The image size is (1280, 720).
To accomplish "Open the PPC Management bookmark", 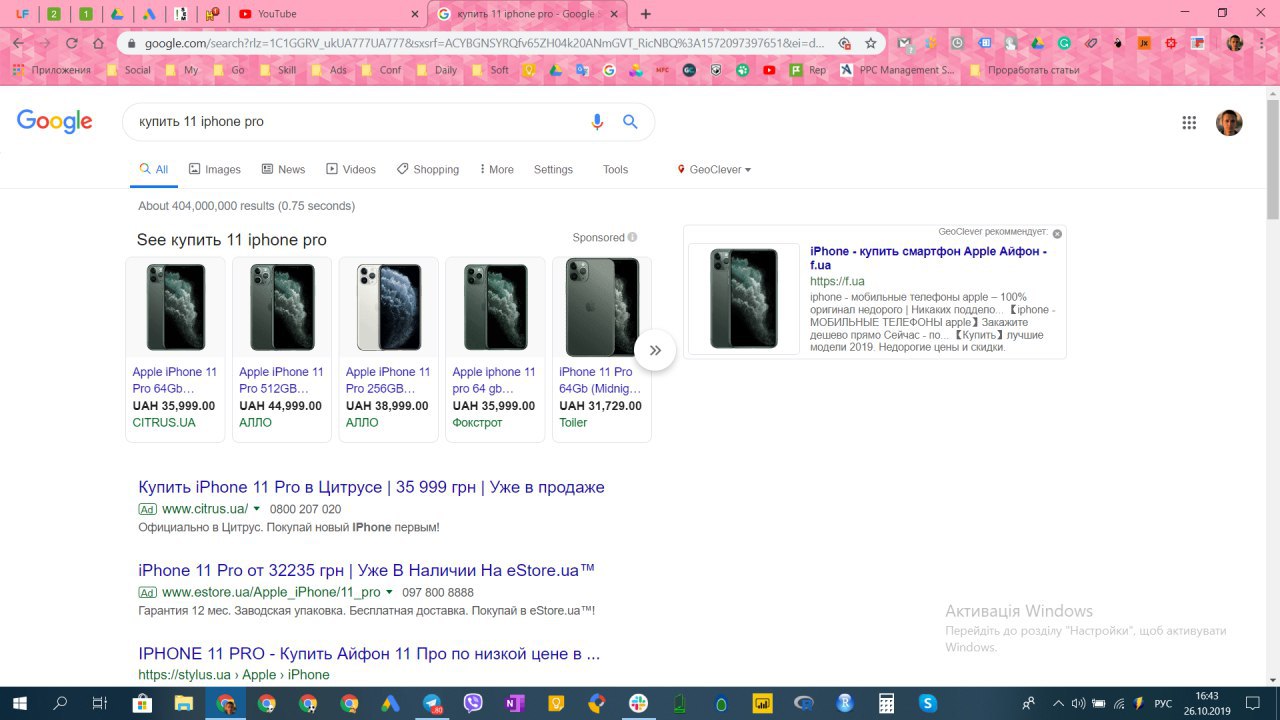I will [898, 70].
